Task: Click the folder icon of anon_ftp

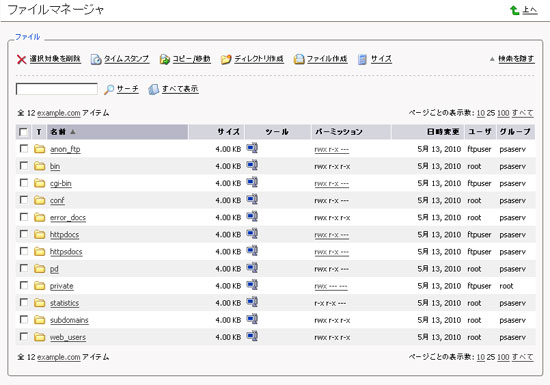Action: pos(40,149)
